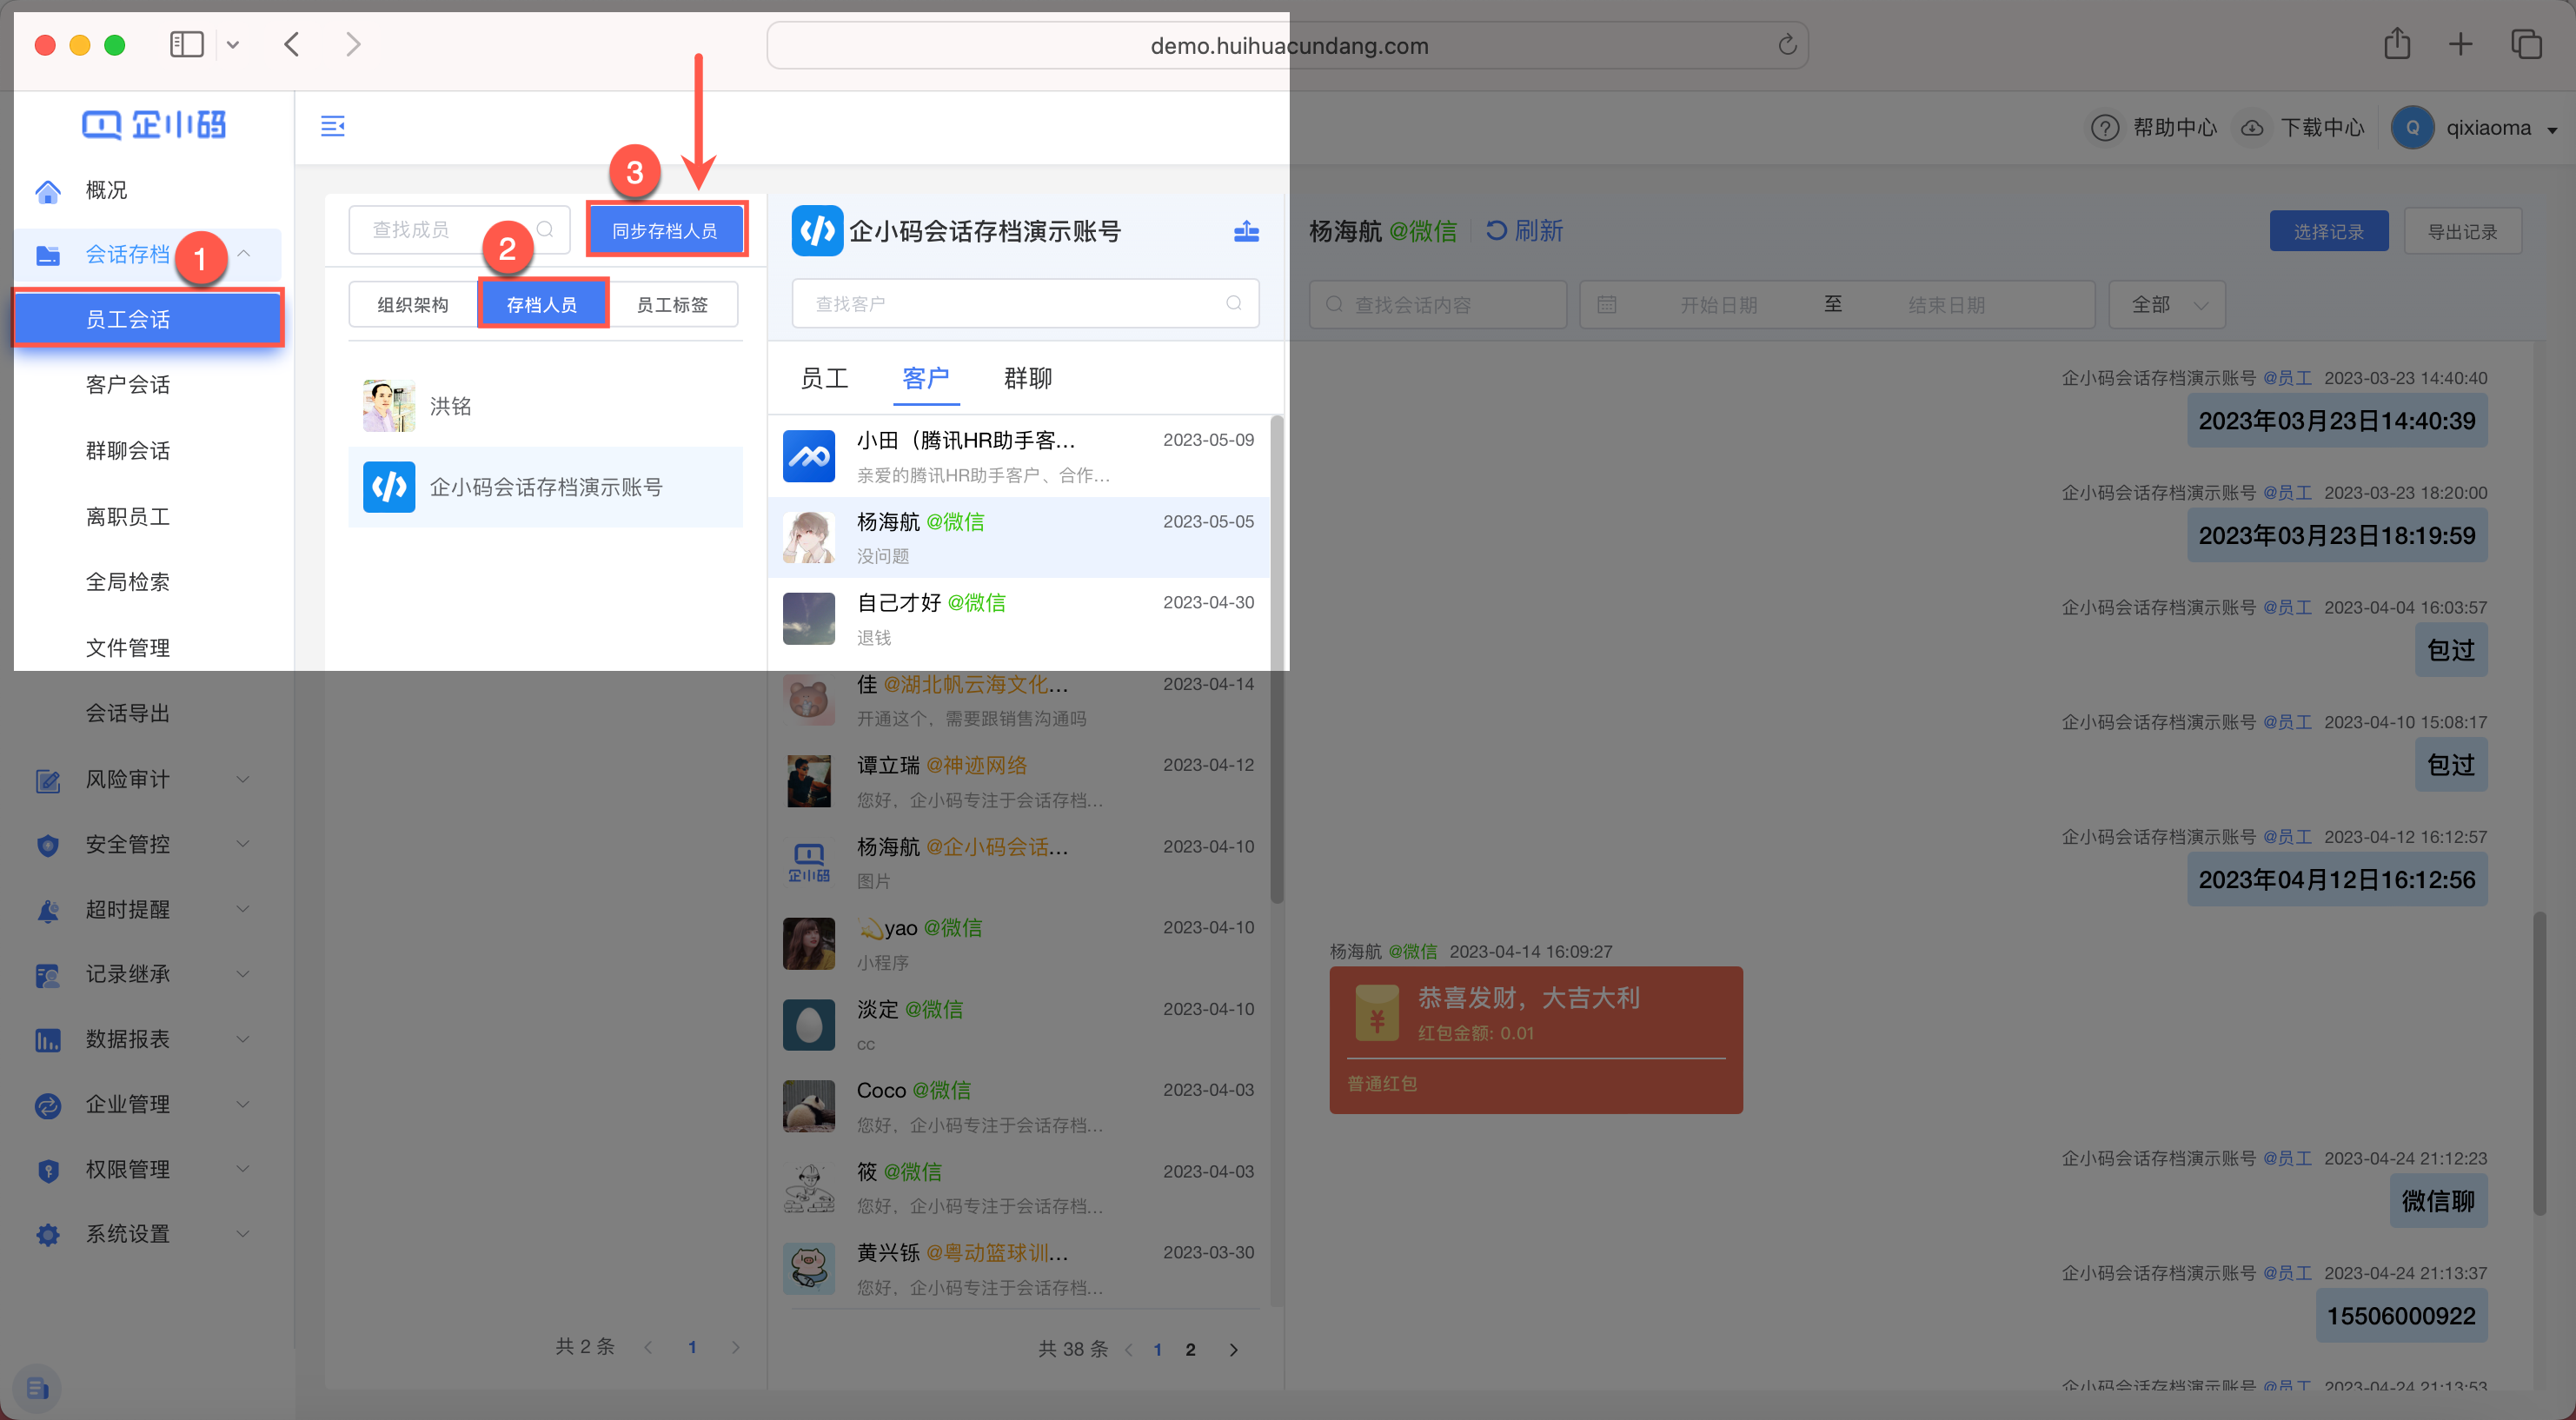The width and height of the screenshot is (2576, 1420).
Task: Click the 超时提醒 bell icon
Action: pyautogui.click(x=48, y=910)
